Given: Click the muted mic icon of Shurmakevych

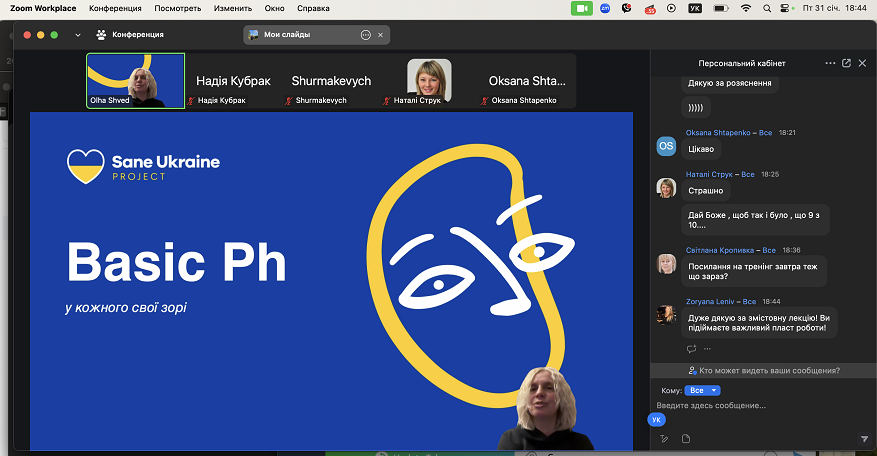Looking at the screenshot, I should 289,101.
